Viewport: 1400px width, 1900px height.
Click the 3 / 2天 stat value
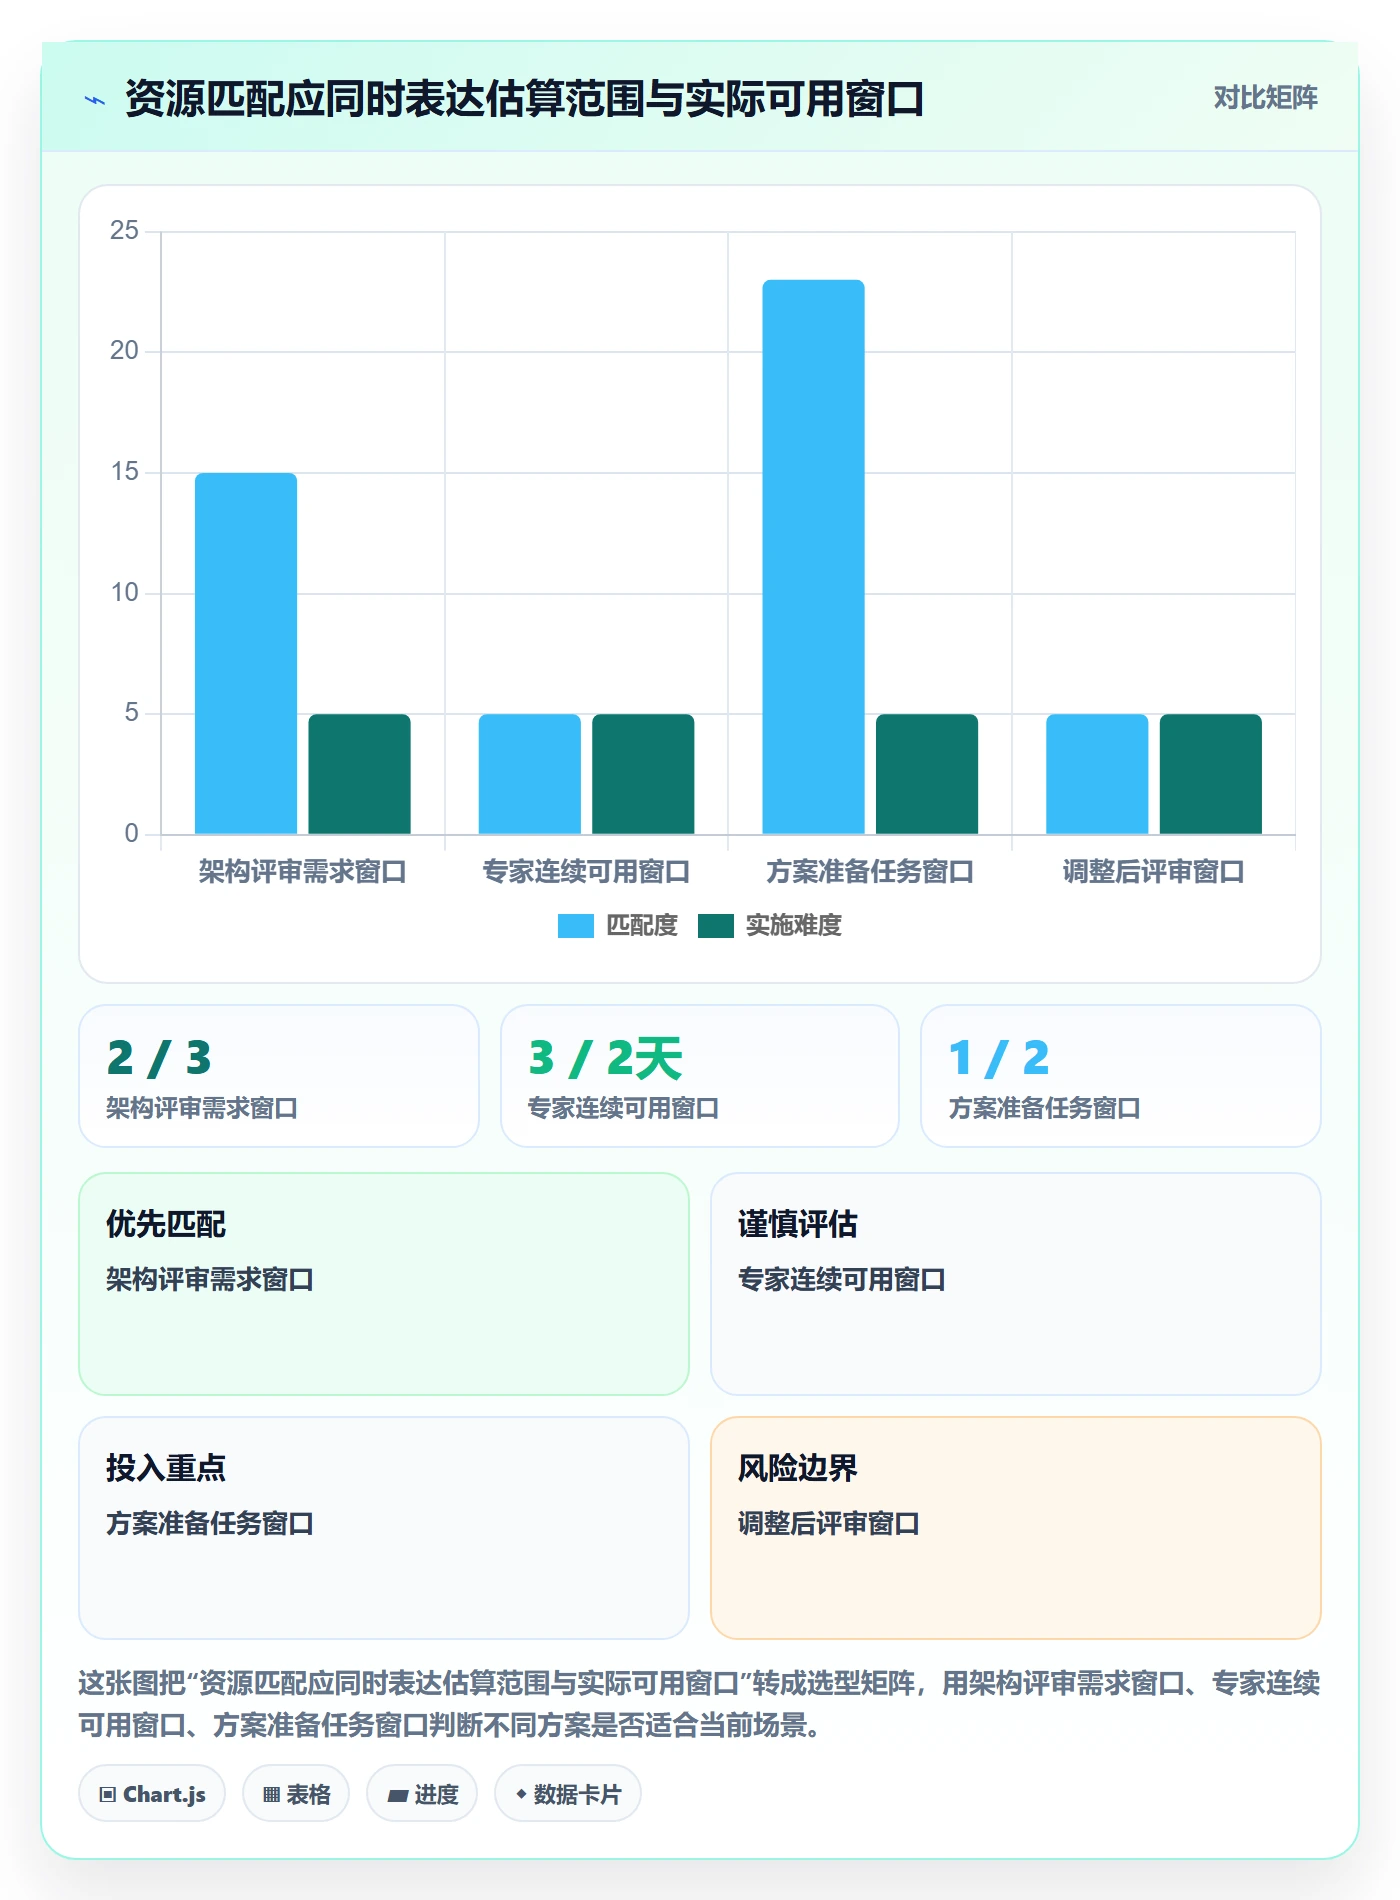(x=605, y=1058)
